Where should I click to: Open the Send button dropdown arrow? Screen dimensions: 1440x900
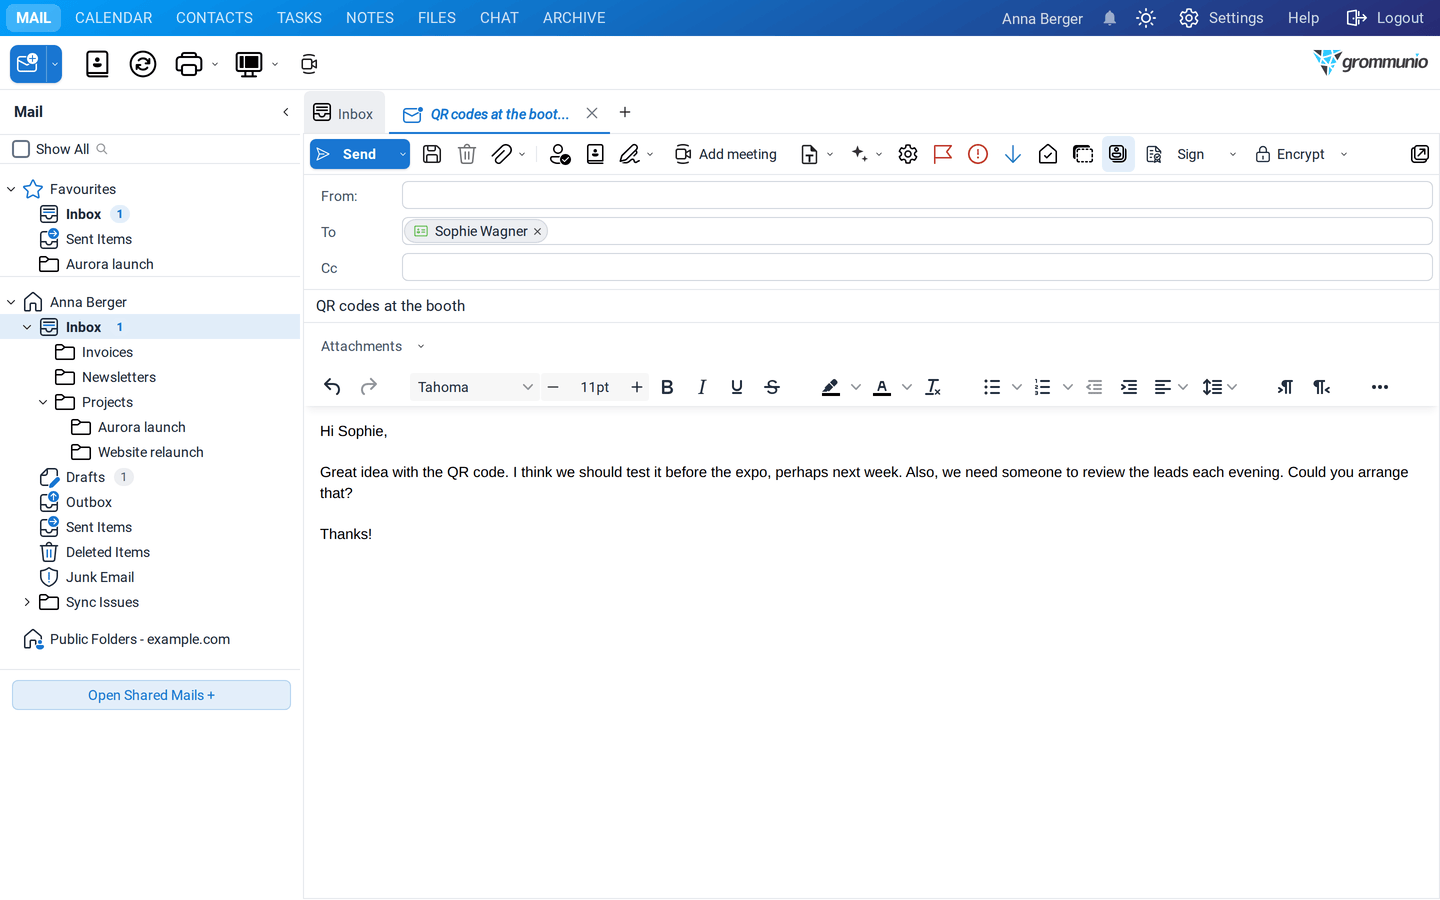[x=402, y=154]
